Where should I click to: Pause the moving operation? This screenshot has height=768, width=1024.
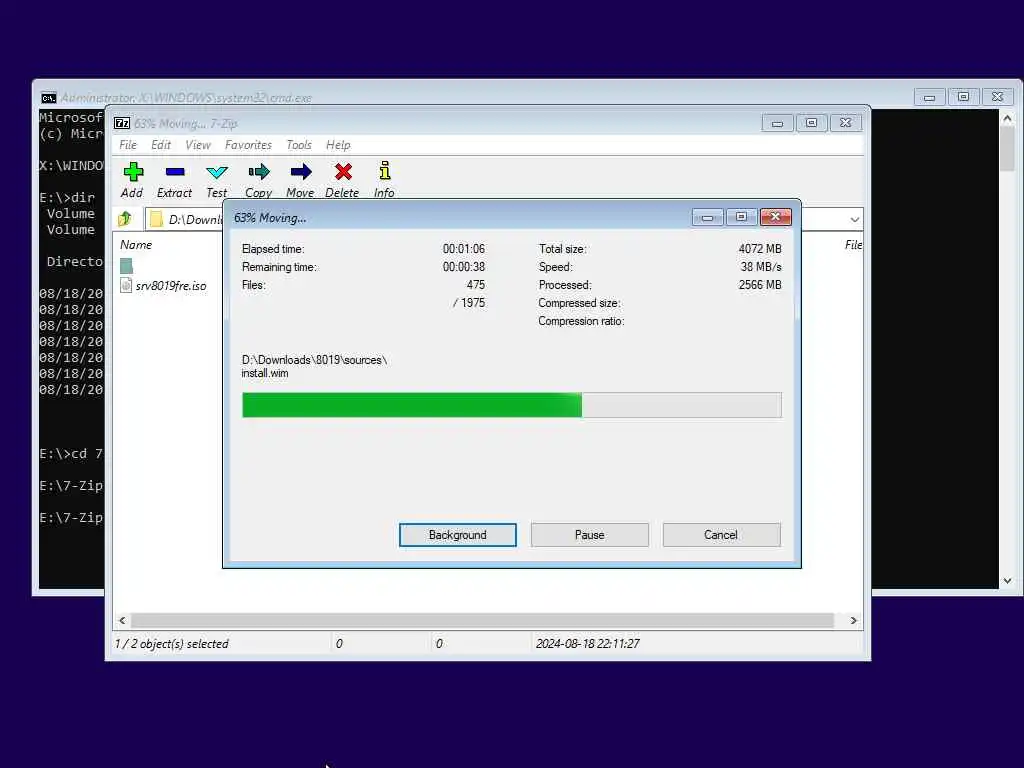590,535
